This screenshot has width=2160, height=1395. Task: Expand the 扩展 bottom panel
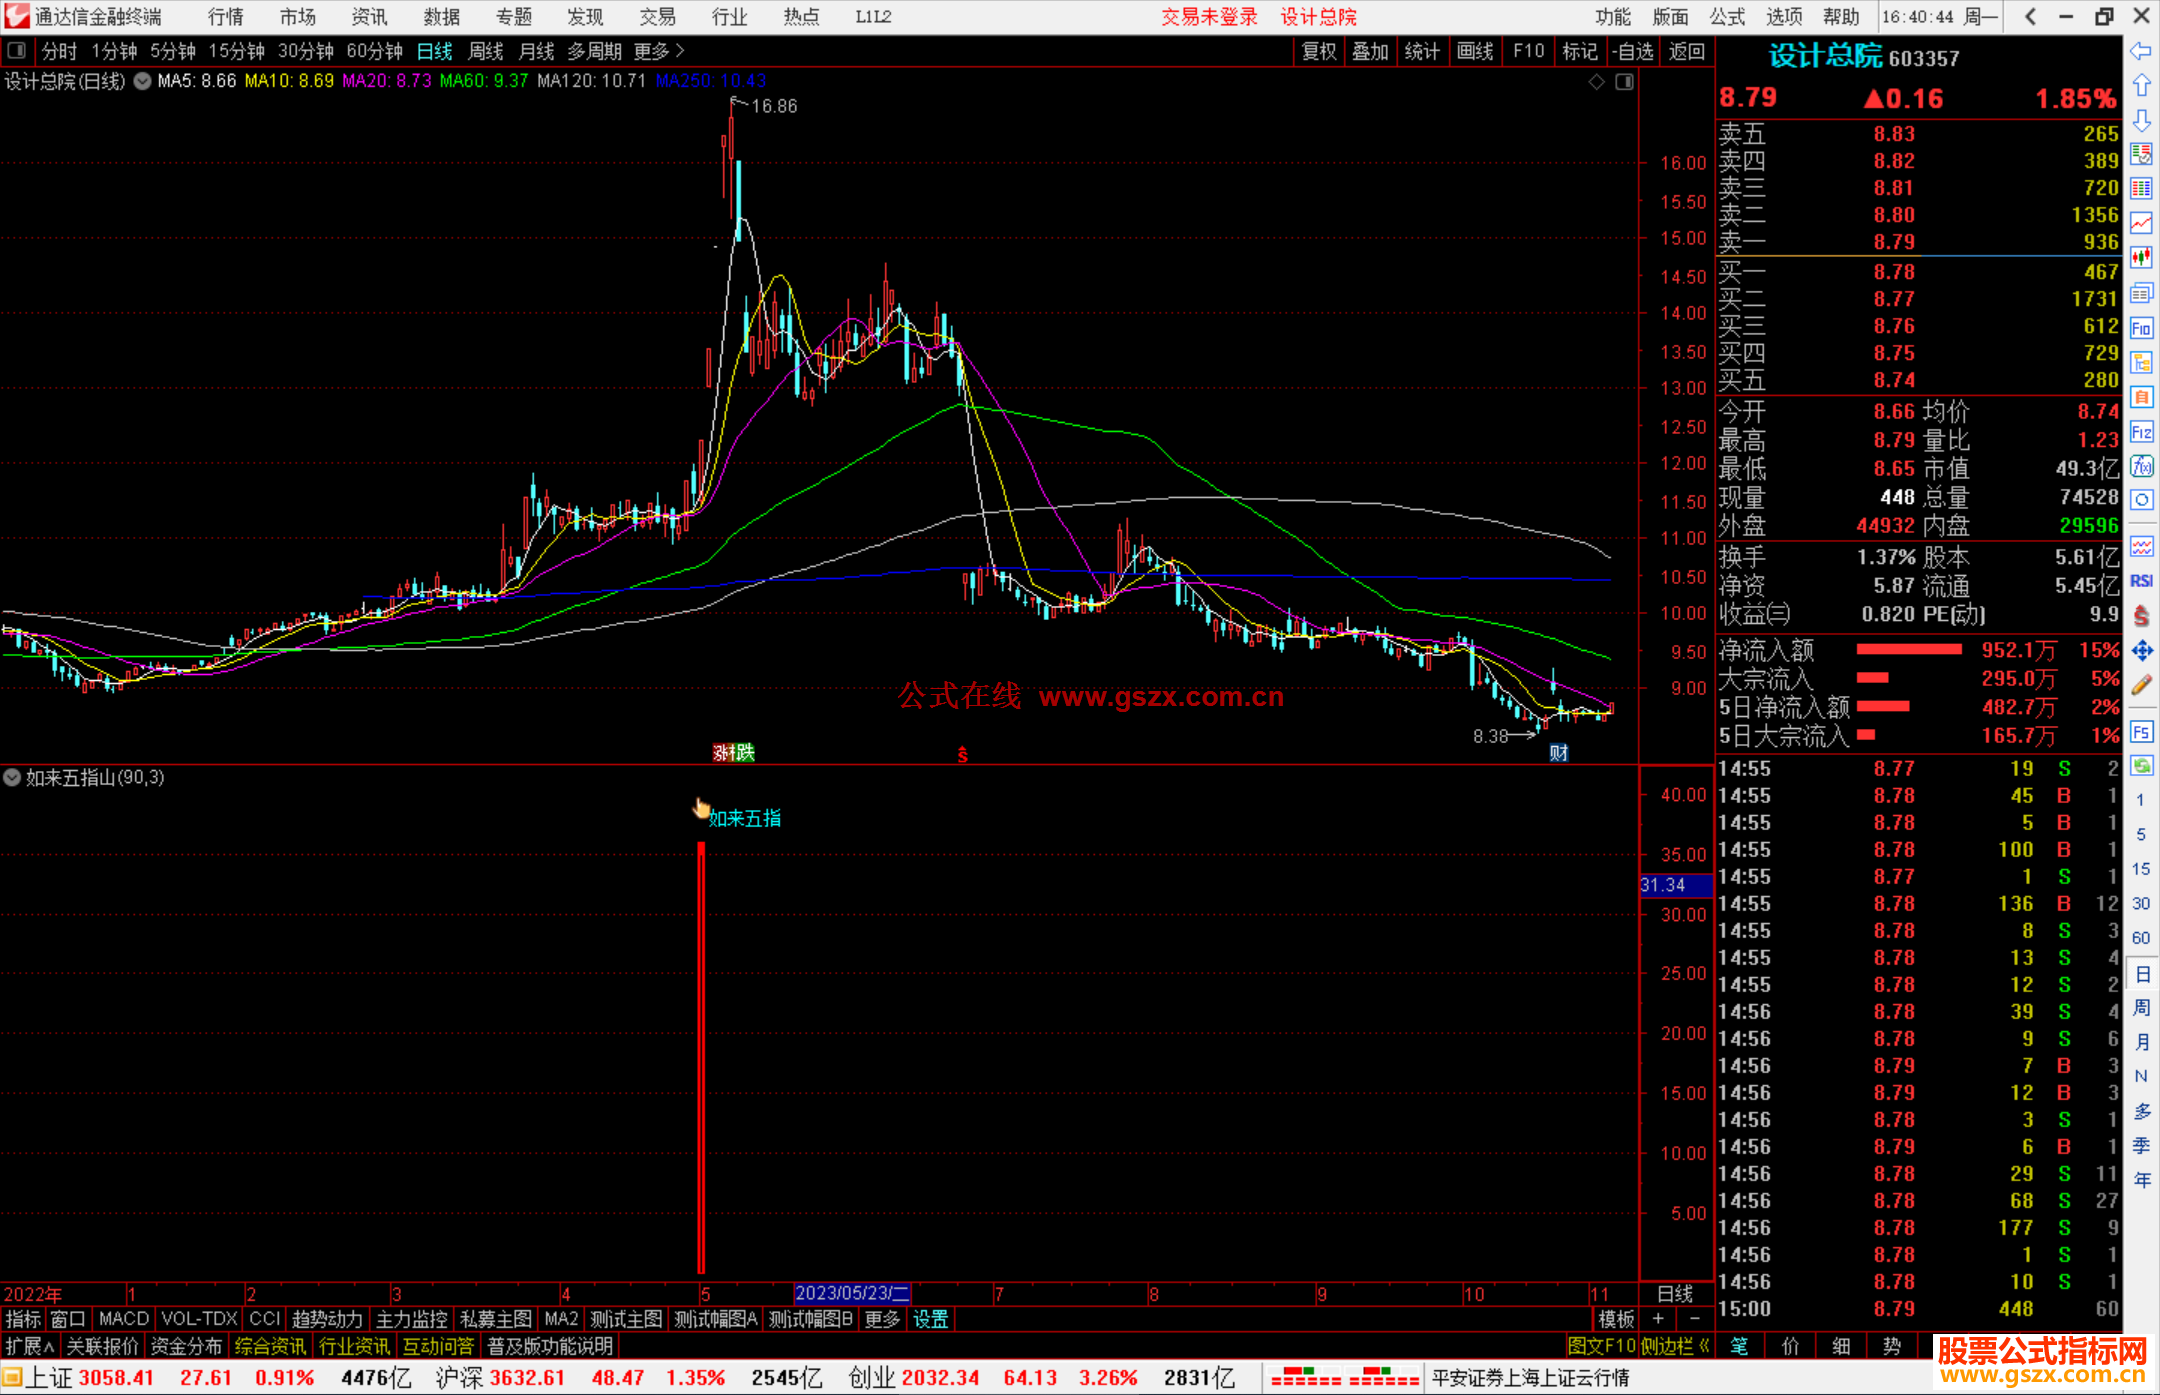[30, 1346]
